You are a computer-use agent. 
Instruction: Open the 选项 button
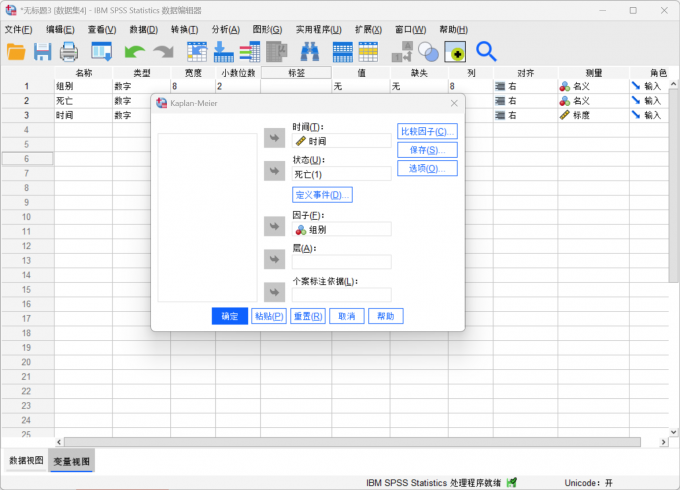coord(427,168)
